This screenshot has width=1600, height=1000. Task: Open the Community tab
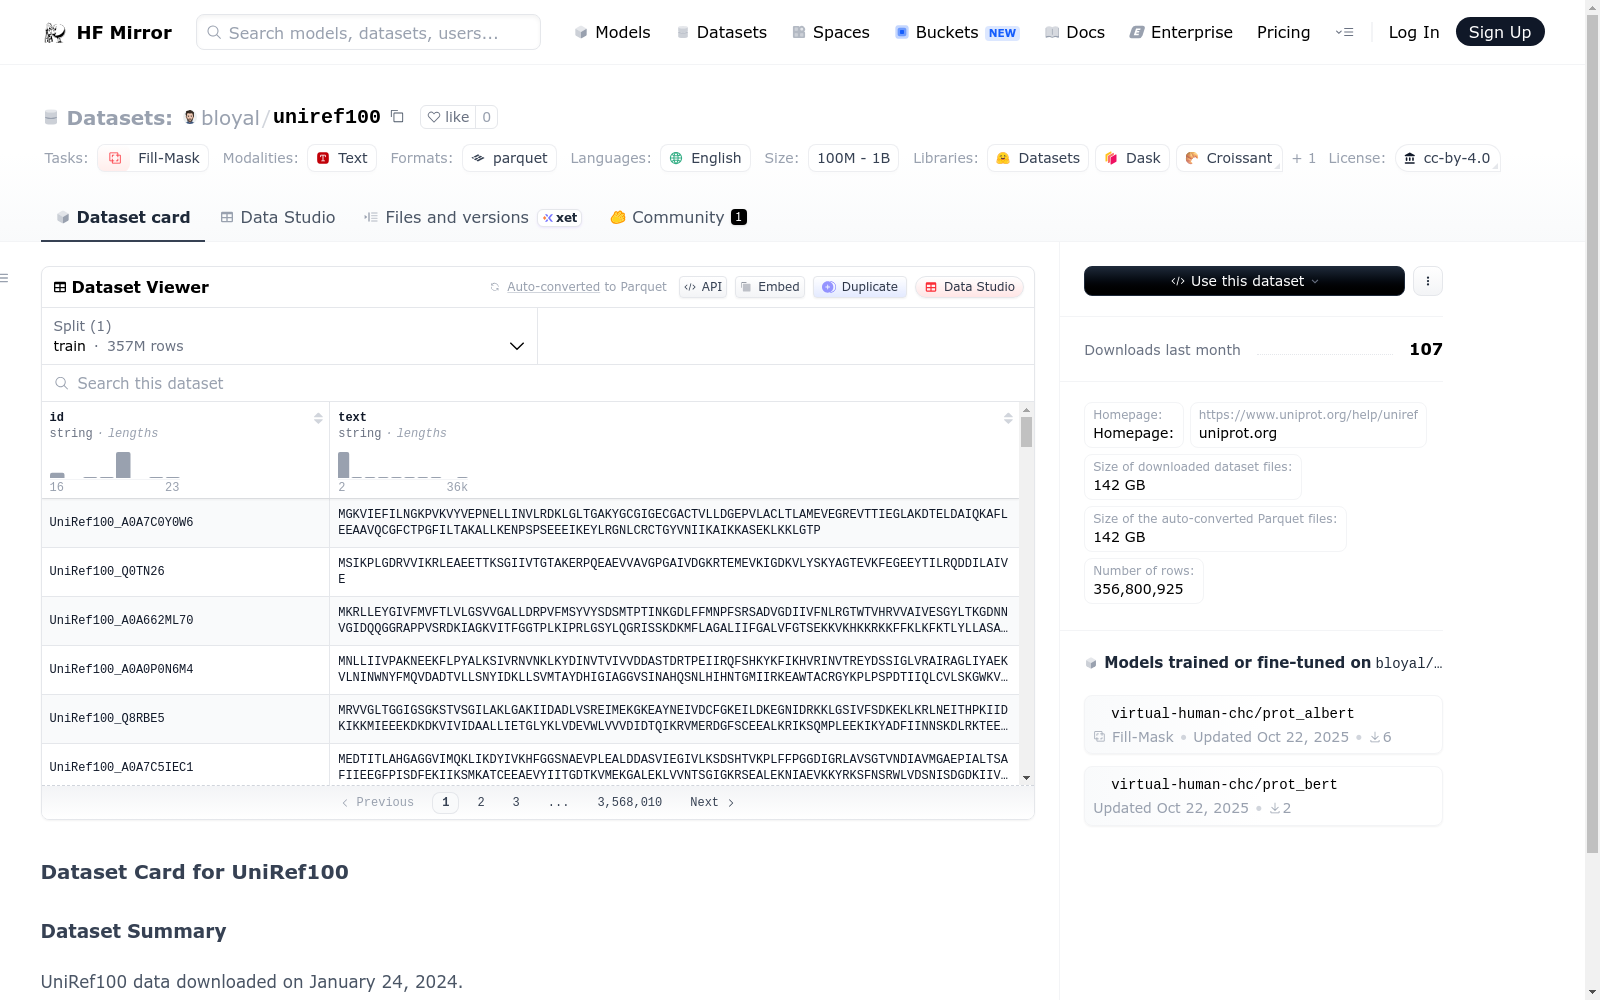click(x=678, y=217)
